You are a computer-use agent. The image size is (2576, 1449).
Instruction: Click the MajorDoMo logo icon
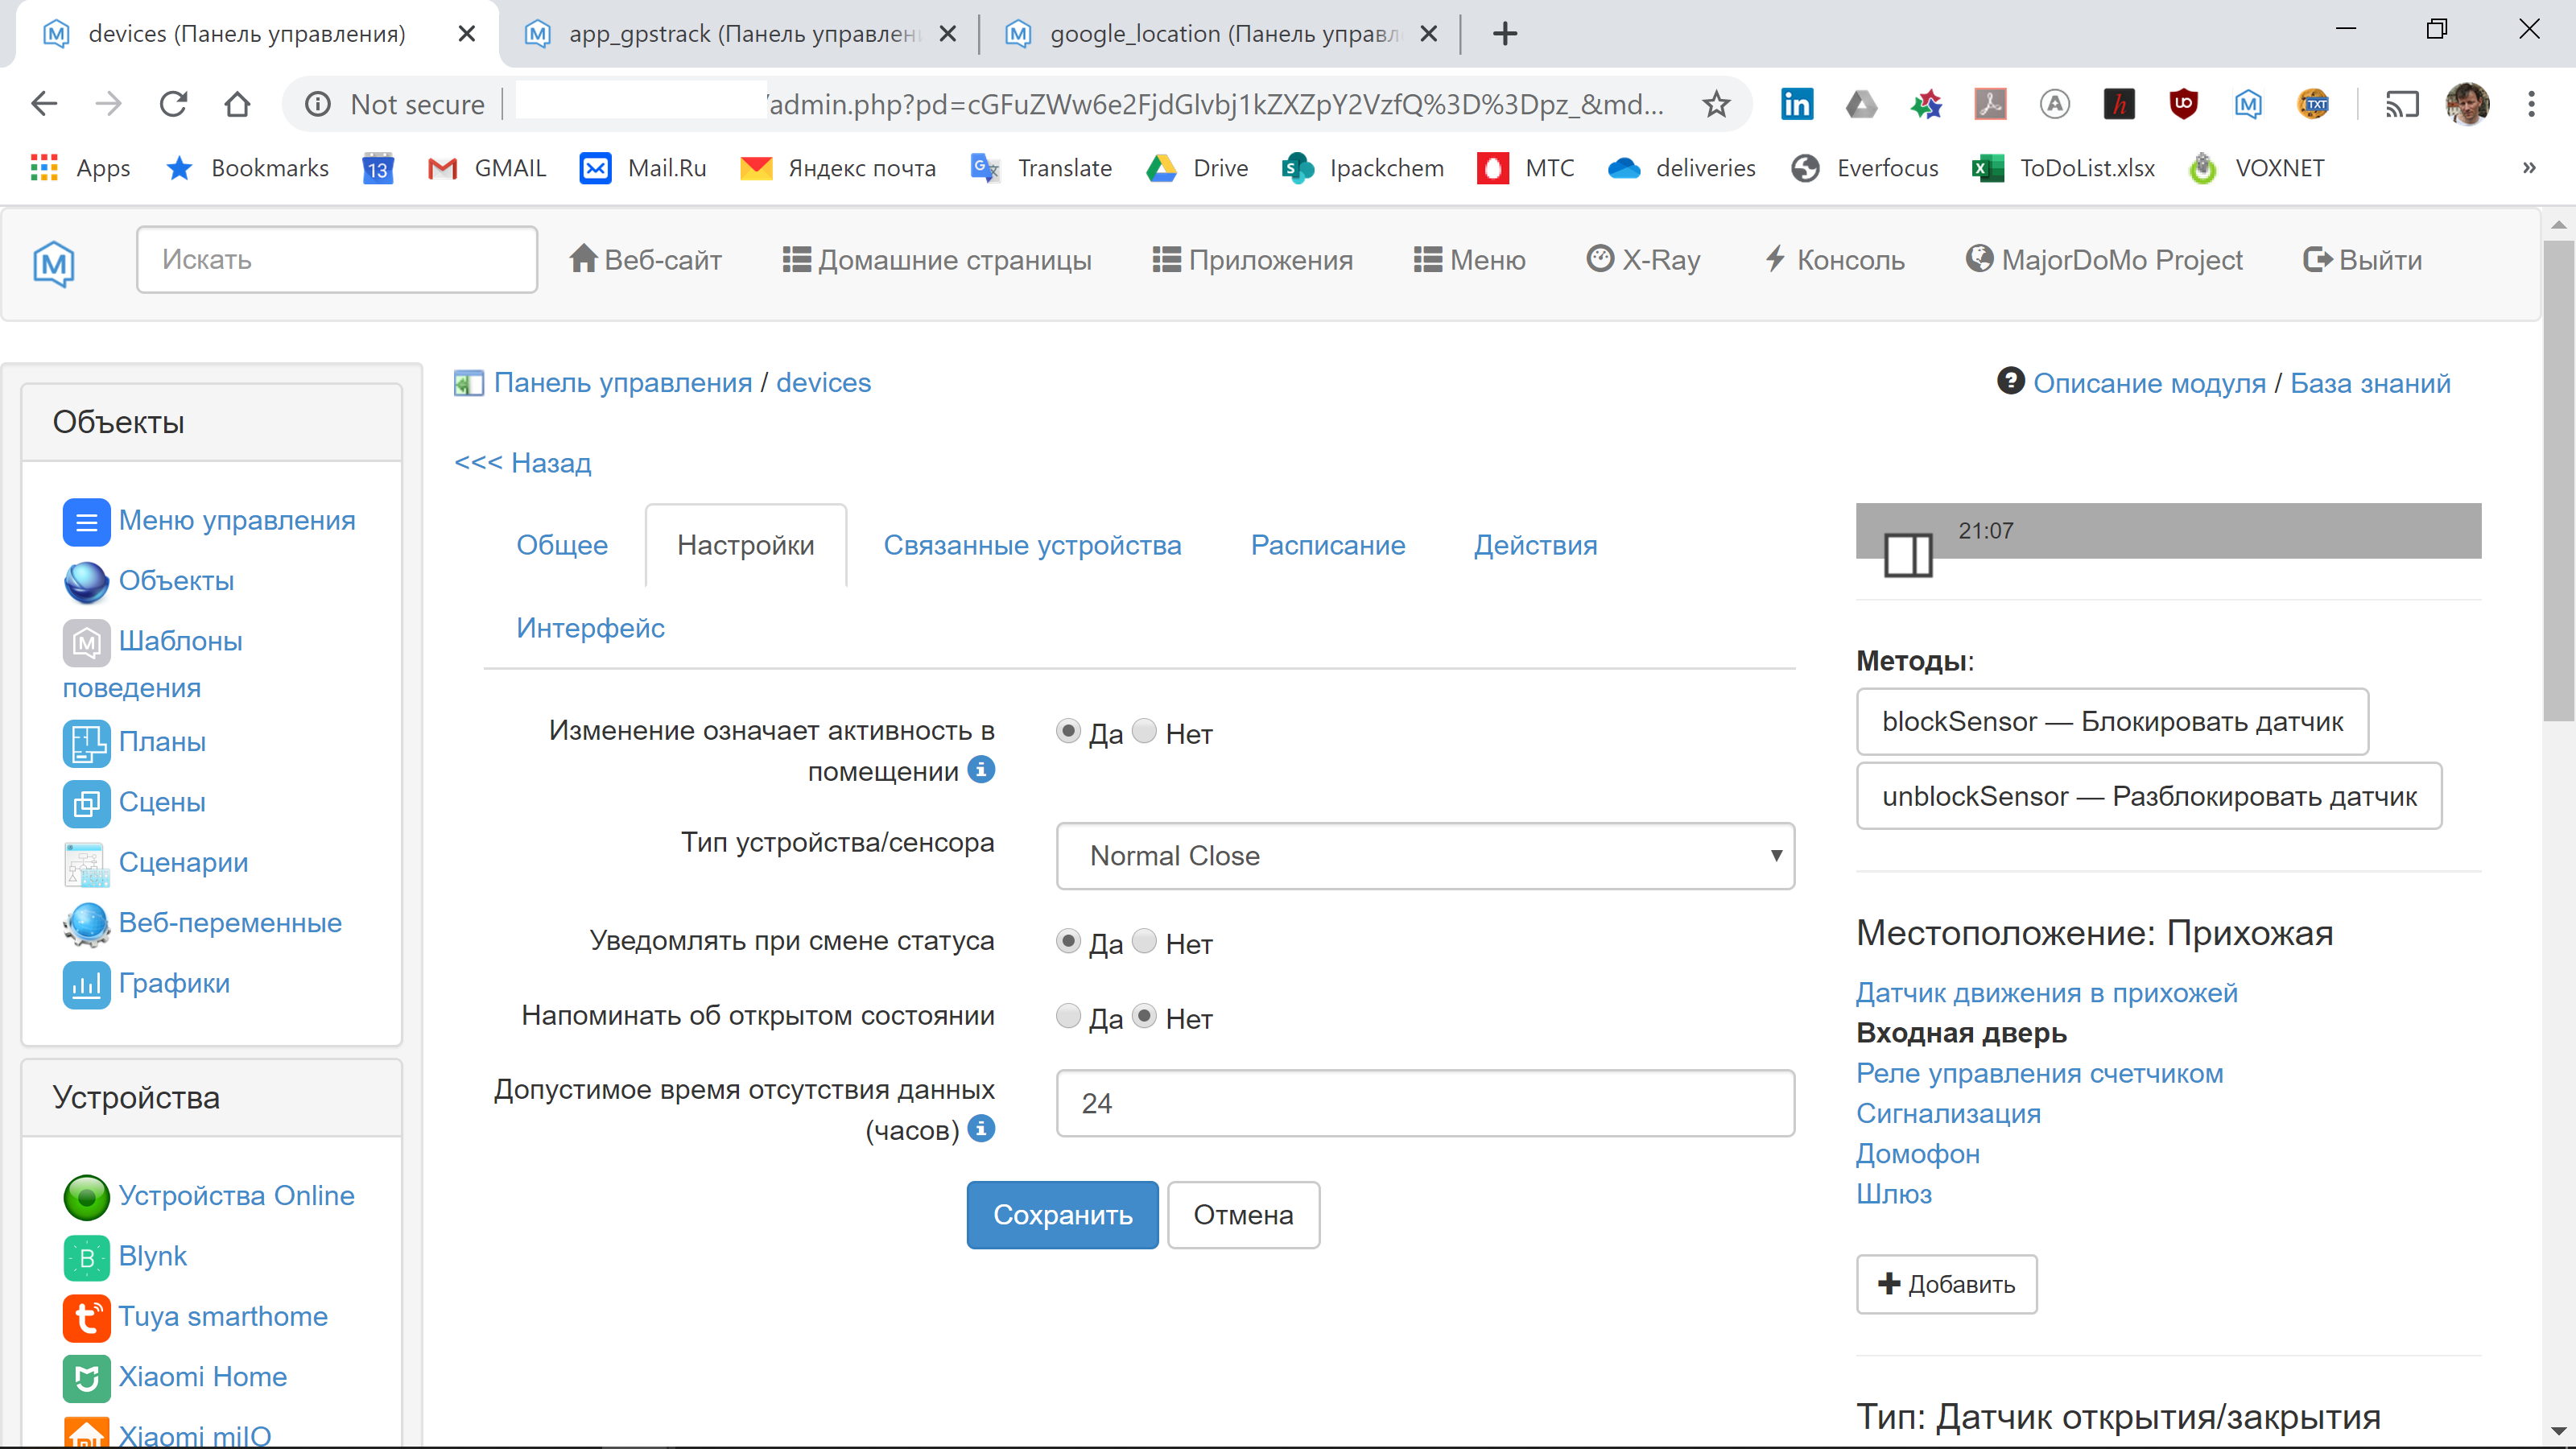tap(53, 263)
